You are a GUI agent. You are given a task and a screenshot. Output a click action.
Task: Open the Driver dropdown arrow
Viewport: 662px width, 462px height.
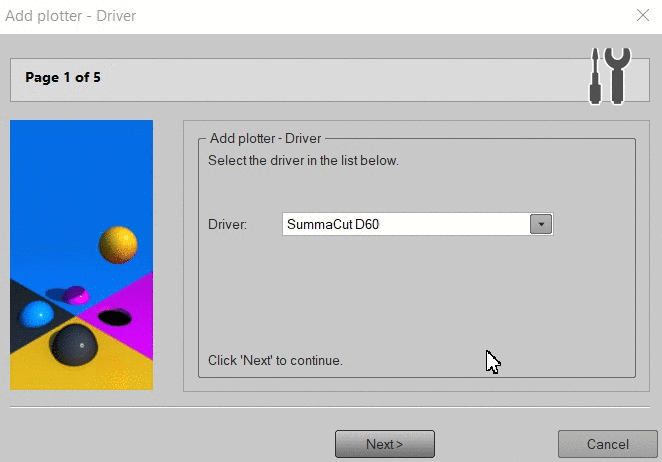(541, 224)
